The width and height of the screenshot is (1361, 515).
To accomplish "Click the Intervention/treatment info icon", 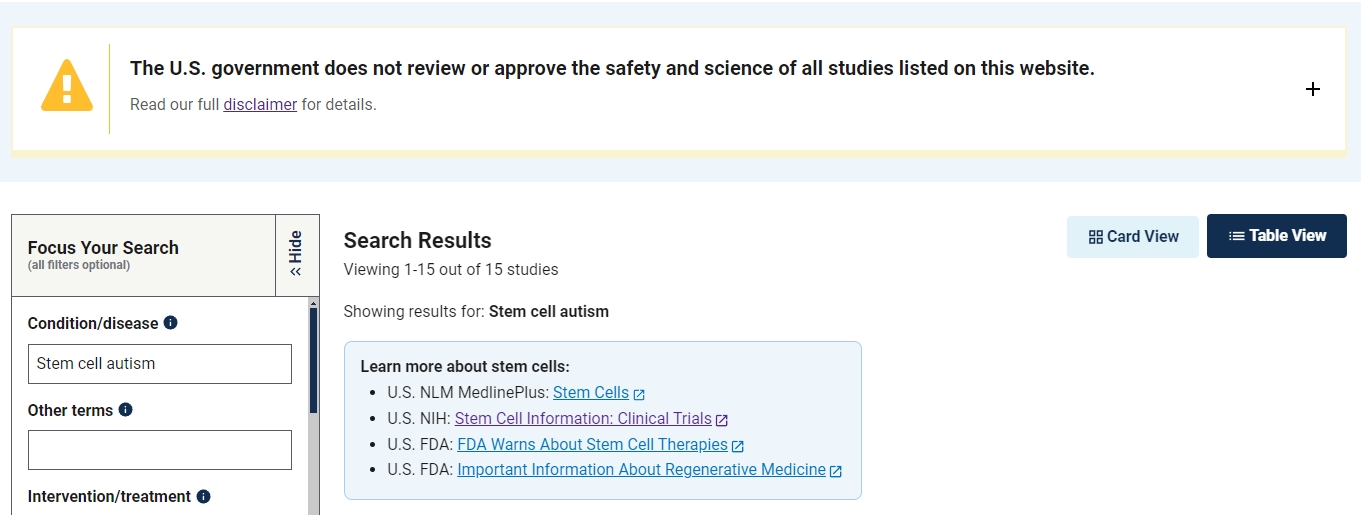I will coord(204,497).
